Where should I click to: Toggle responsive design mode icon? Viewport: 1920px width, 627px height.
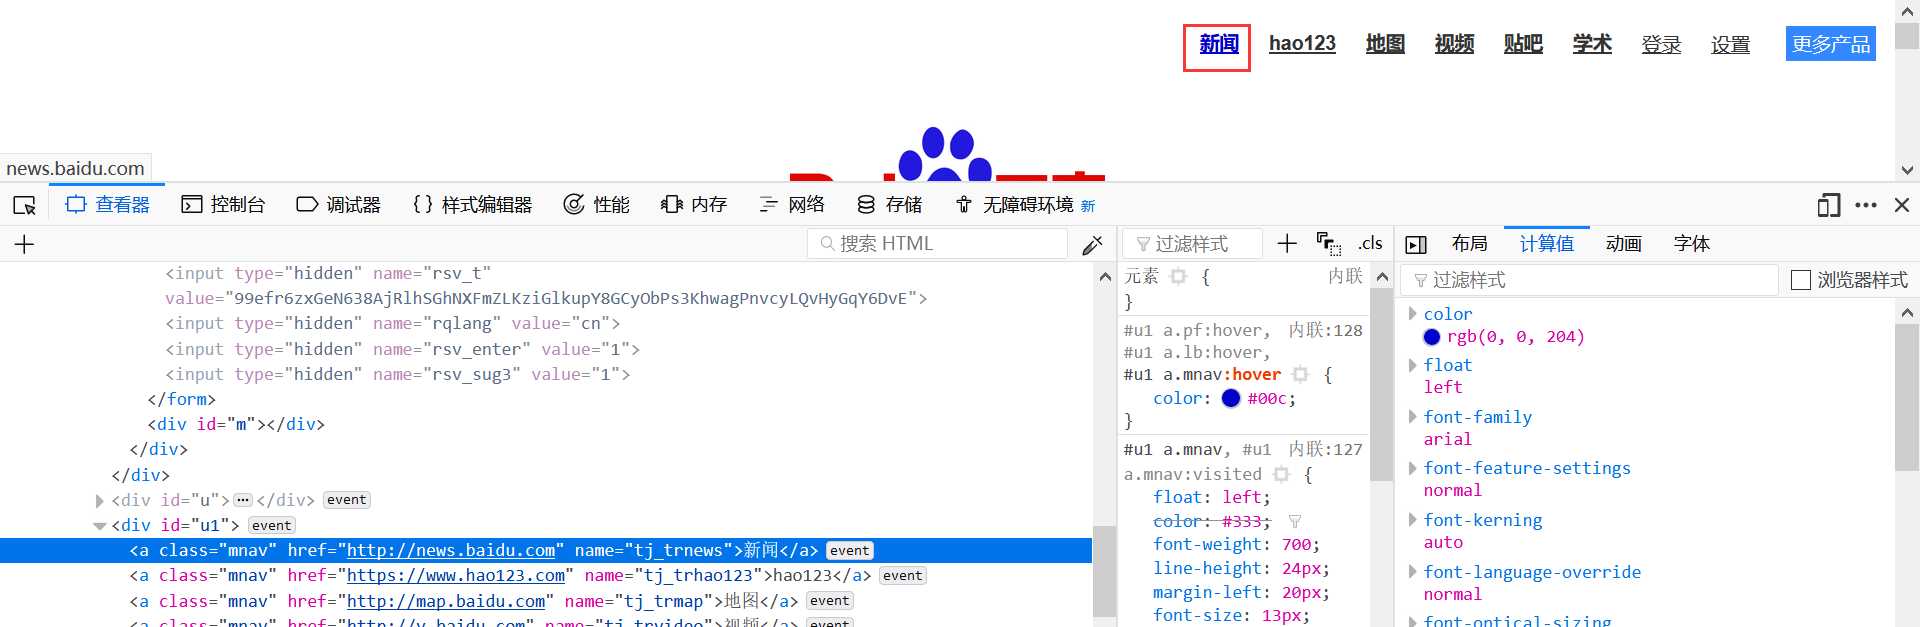tap(1829, 205)
